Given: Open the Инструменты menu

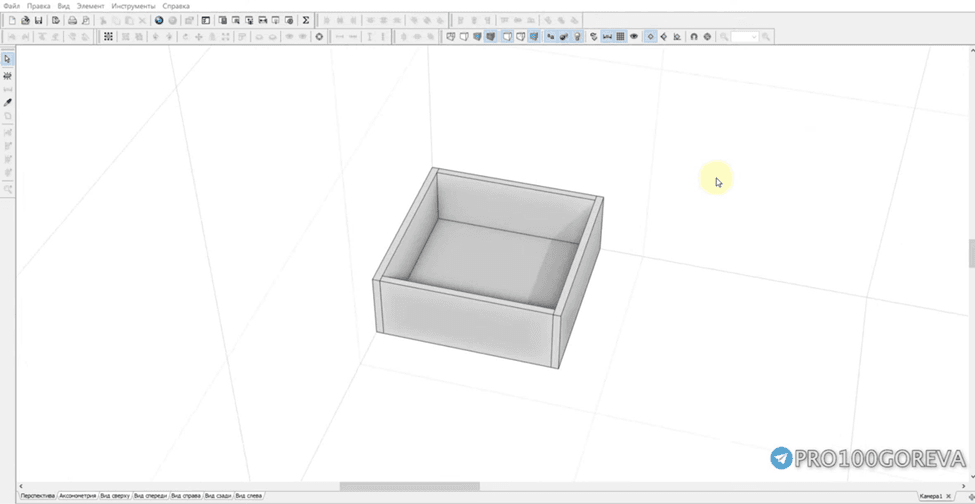Looking at the screenshot, I should [134, 6].
